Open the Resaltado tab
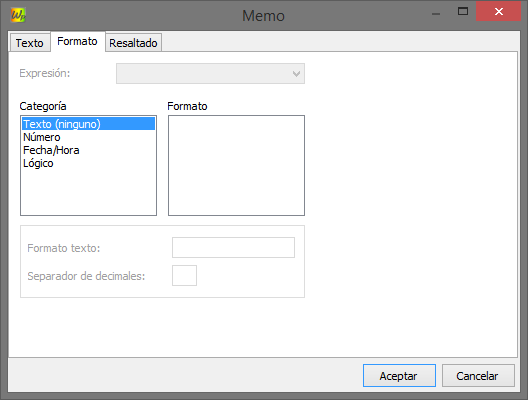The height and width of the screenshot is (400, 528). point(133,43)
